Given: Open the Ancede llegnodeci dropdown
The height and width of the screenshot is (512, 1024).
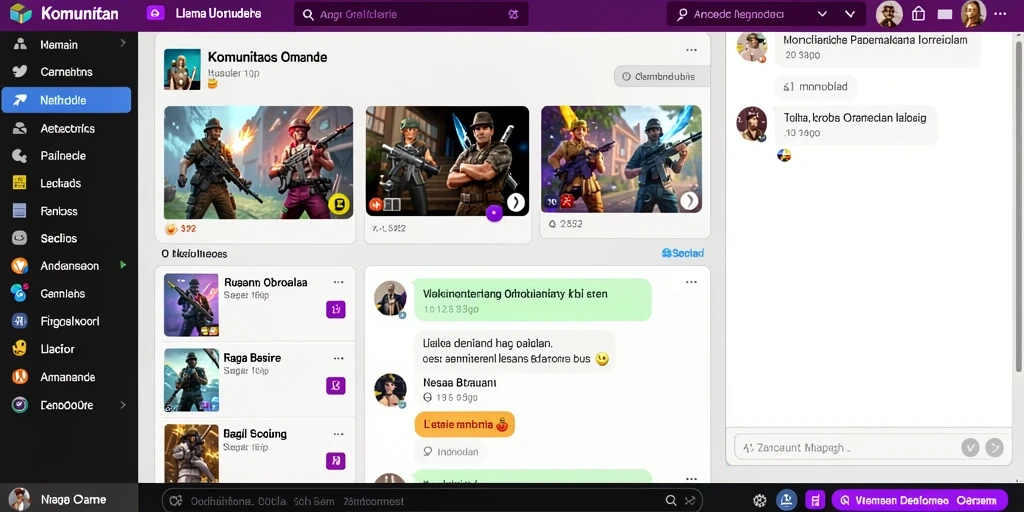Looking at the screenshot, I should (822, 14).
